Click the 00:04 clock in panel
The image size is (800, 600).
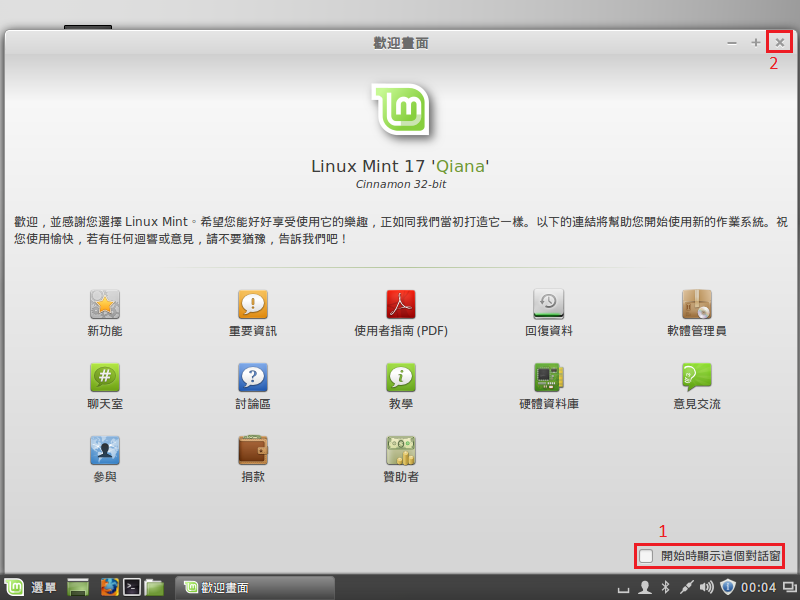pyautogui.click(x=760, y=587)
